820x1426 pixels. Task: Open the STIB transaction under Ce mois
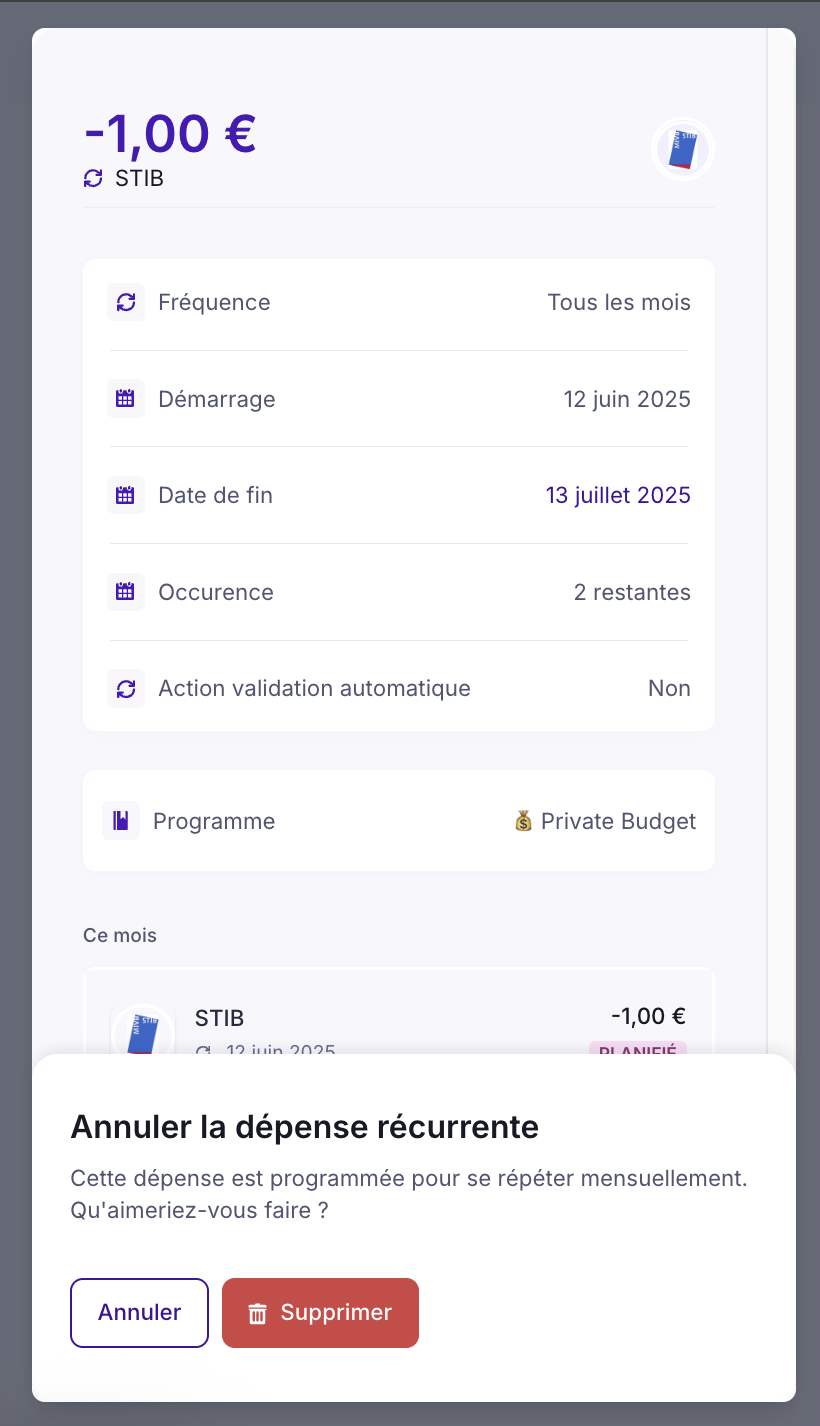[398, 1020]
